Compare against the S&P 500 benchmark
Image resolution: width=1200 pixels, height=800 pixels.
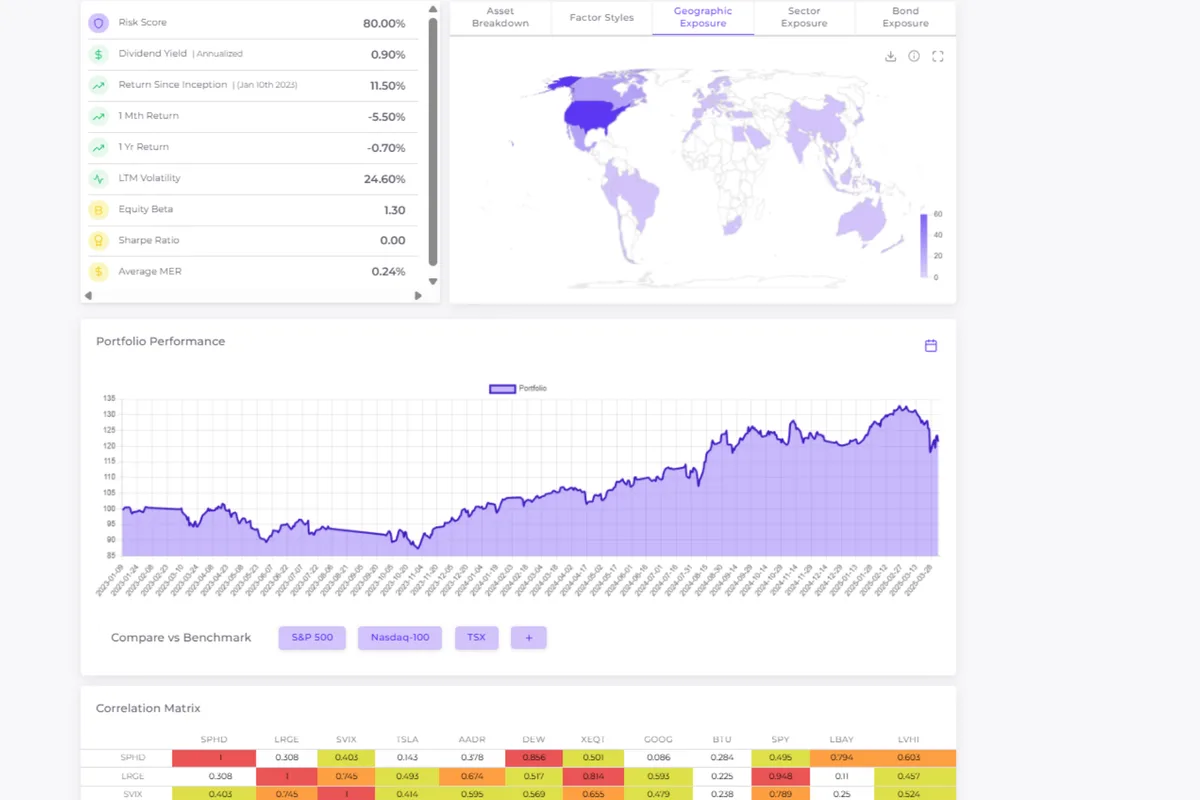[x=312, y=638]
